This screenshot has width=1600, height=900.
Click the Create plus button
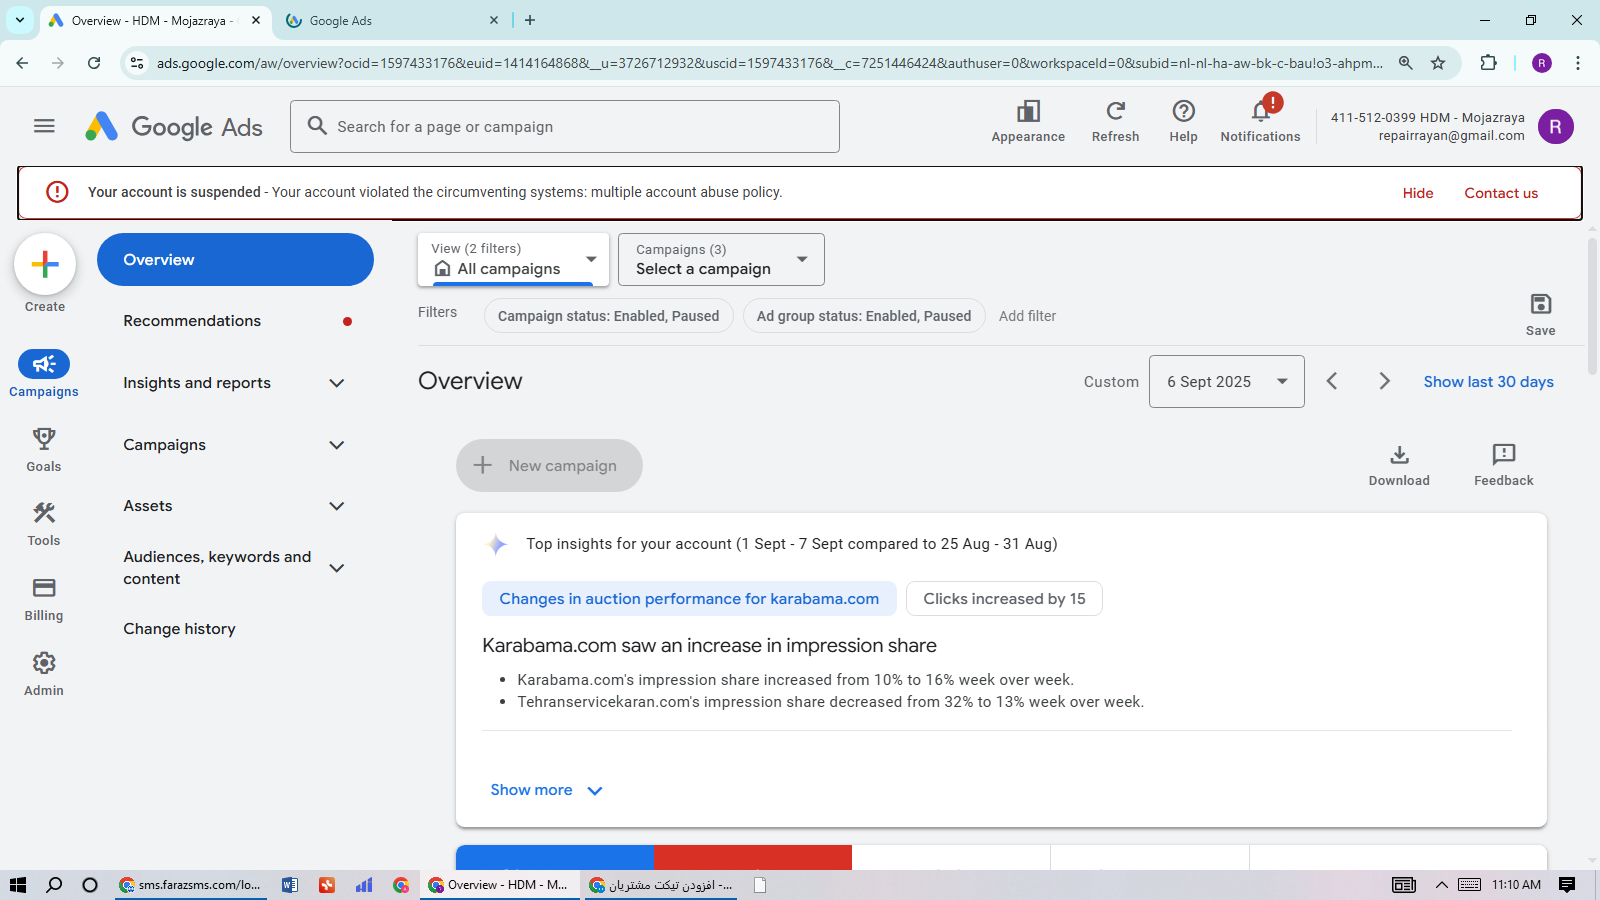tap(45, 264)
